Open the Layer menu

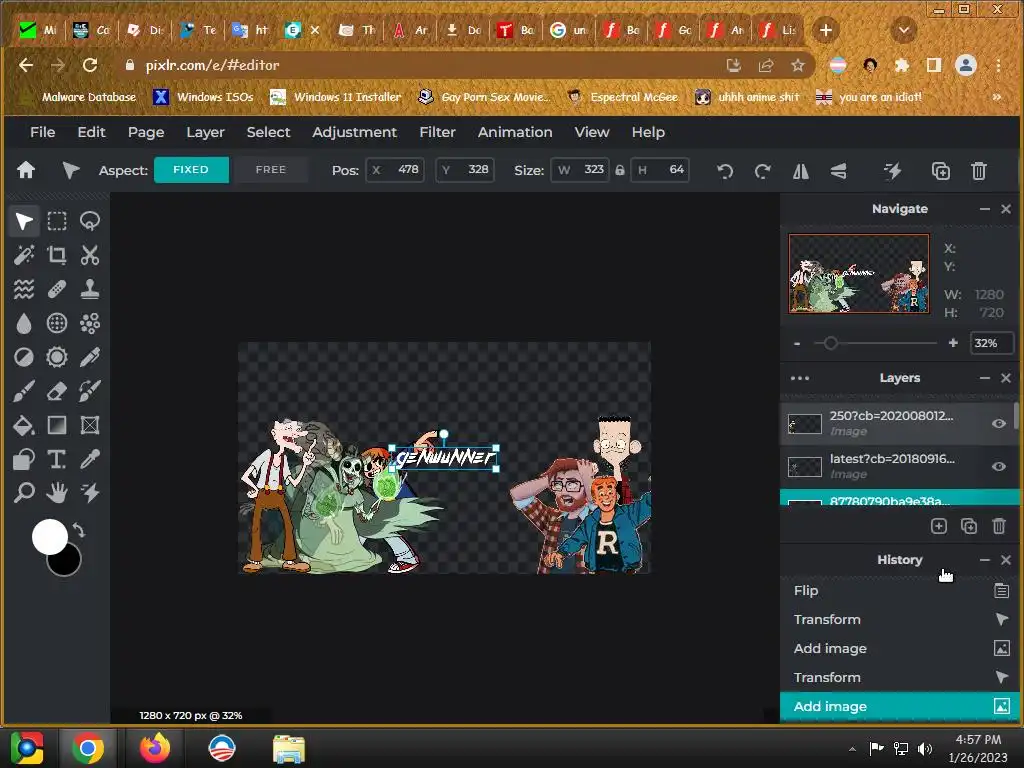[x=206, y=132]
